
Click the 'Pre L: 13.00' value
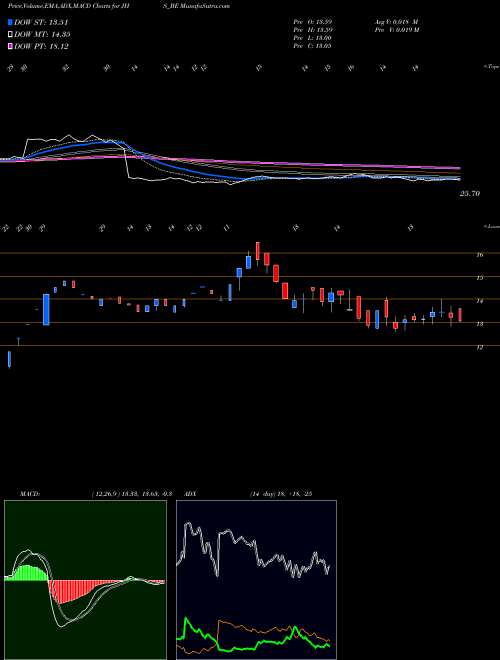pyautogui.click(x=312, y=38)
